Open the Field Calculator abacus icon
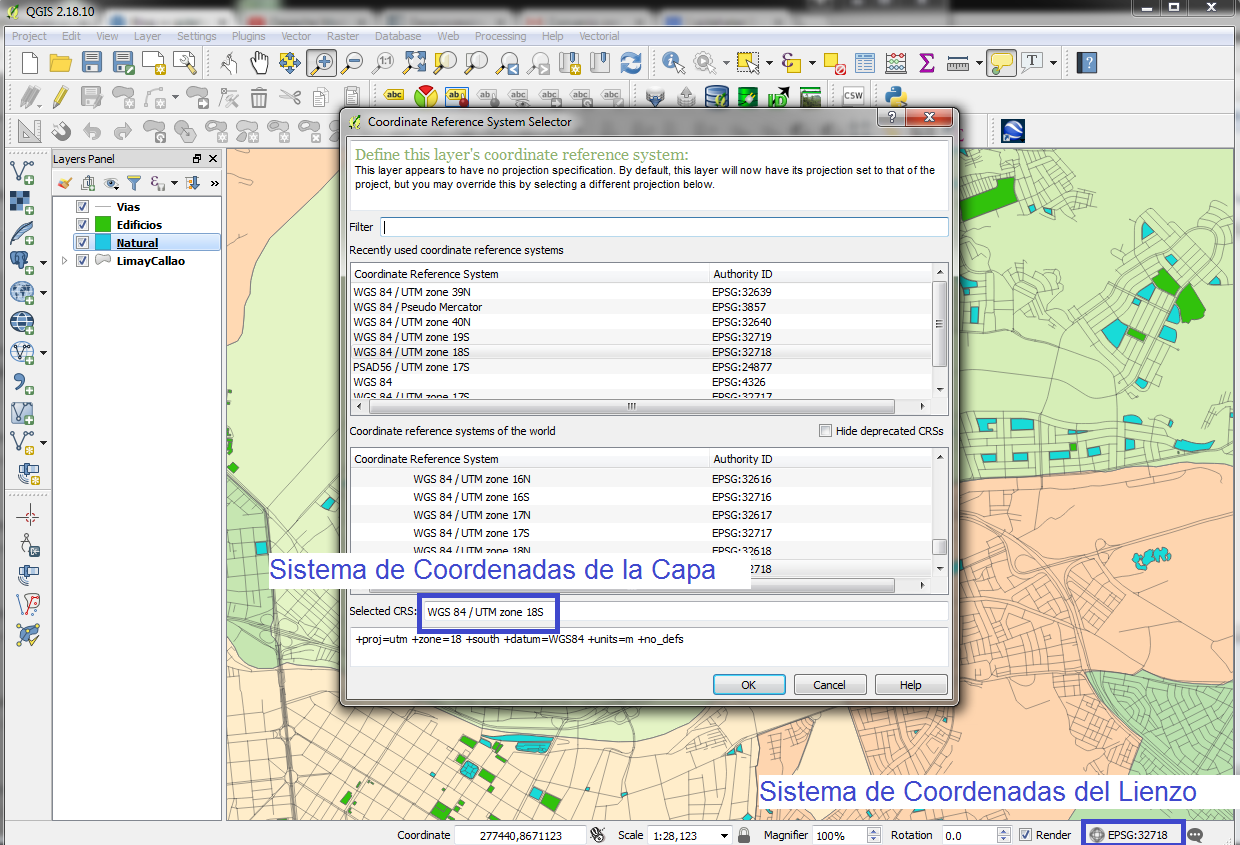The width and height of the screenshot is (1240, 845). [896, 63]
